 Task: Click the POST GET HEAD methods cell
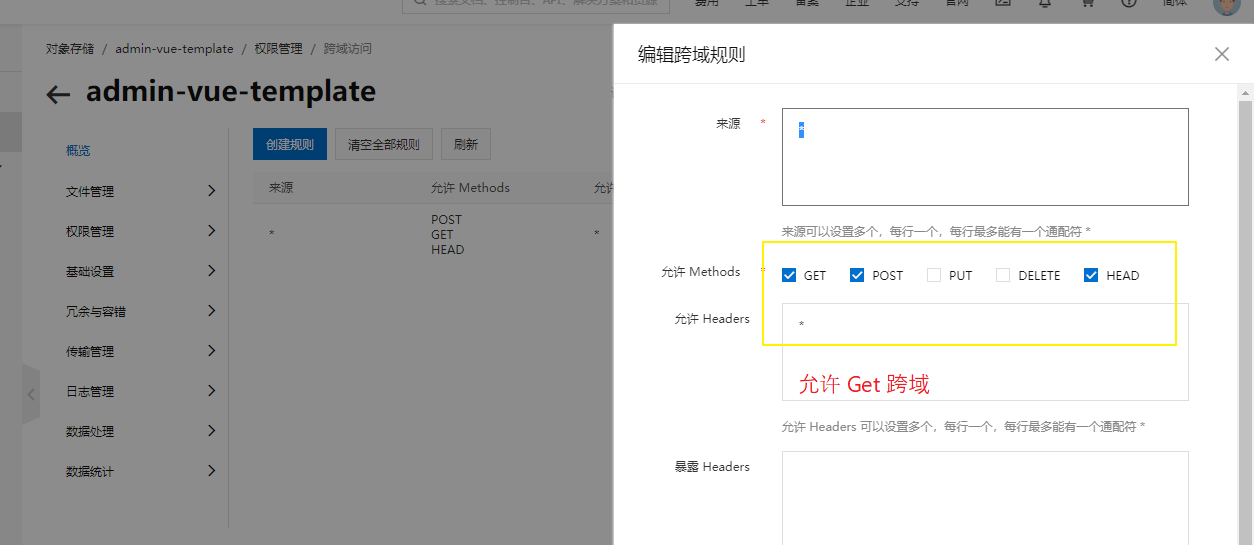[x=447, y=234]
